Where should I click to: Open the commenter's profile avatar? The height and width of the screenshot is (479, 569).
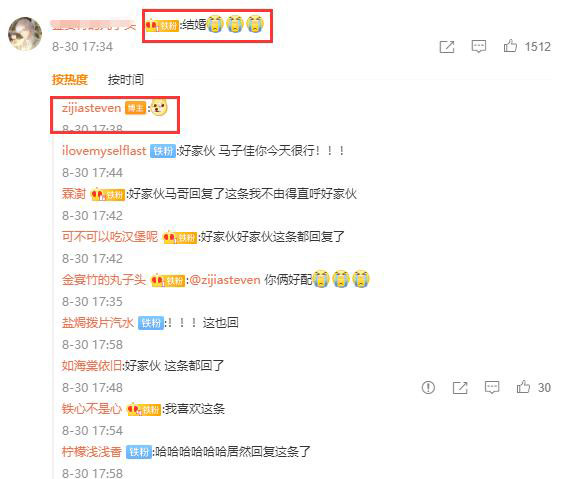pyautogui.click(x=25, y=34)
